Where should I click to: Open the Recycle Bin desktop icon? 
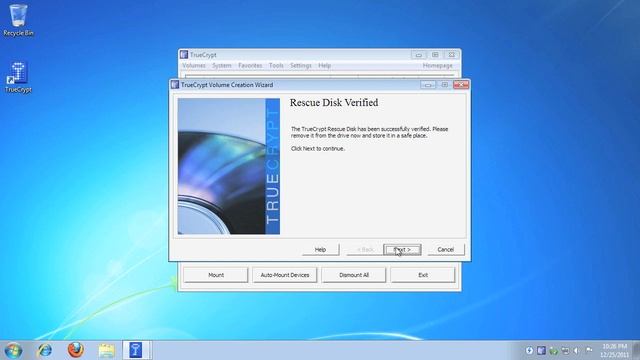click(18, 20)
